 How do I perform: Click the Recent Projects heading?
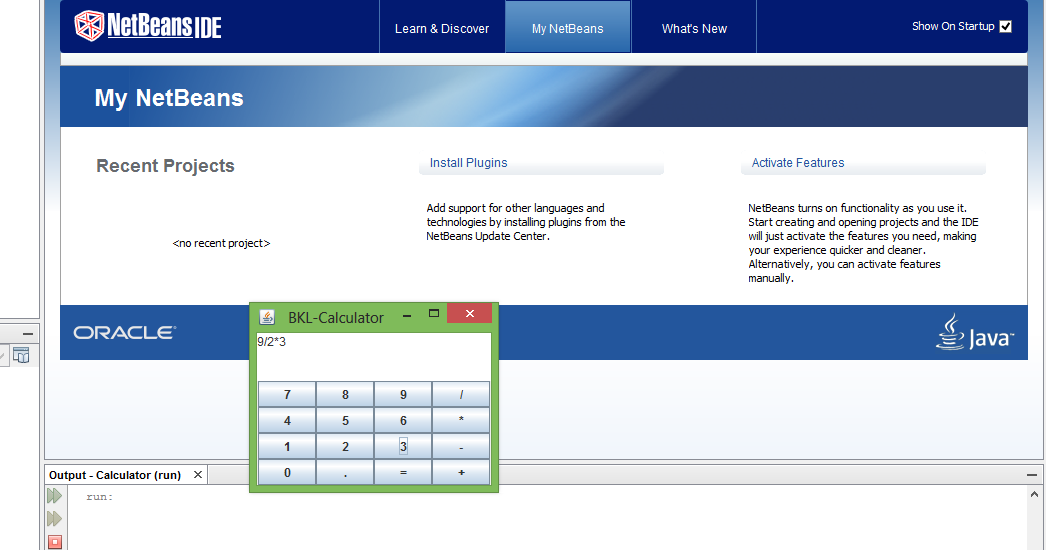pyautogui.click(x=165, y=166)
